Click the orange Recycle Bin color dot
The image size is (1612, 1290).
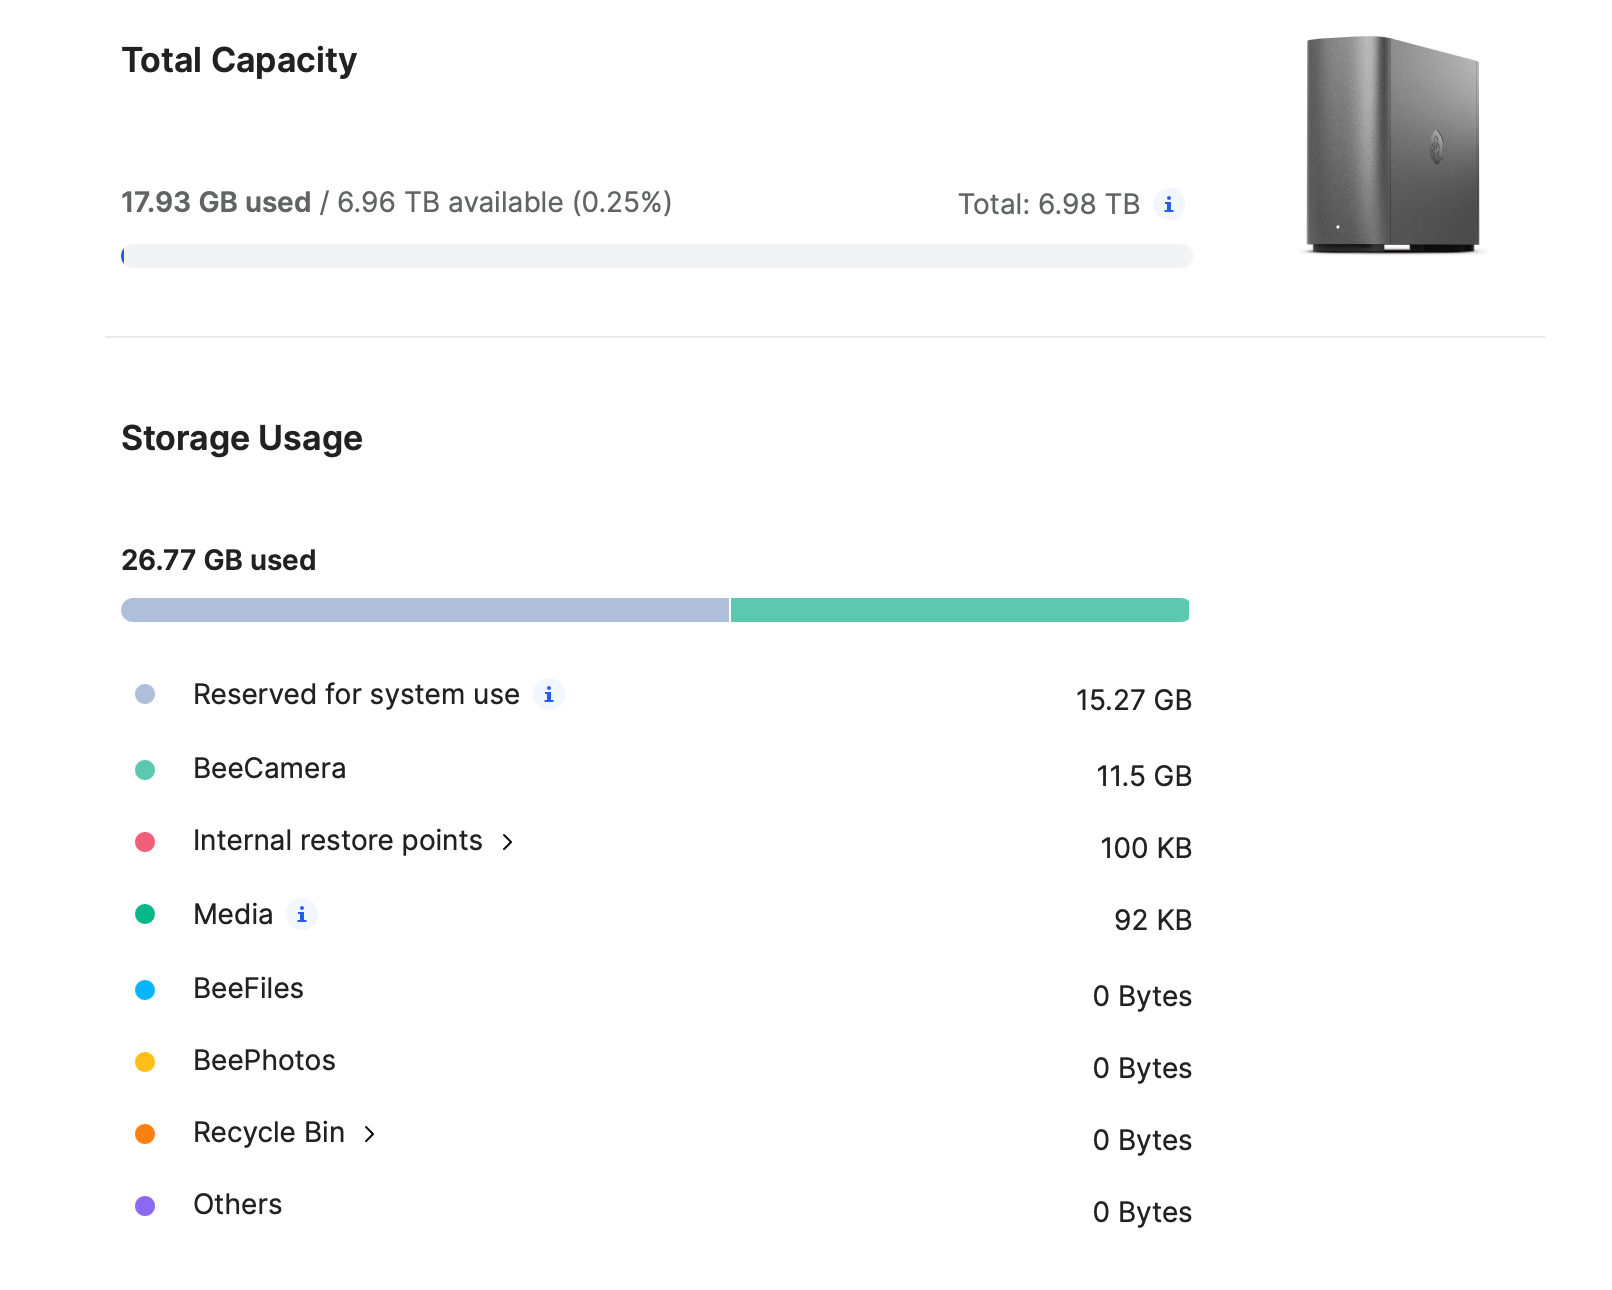tap(145, 1134)
